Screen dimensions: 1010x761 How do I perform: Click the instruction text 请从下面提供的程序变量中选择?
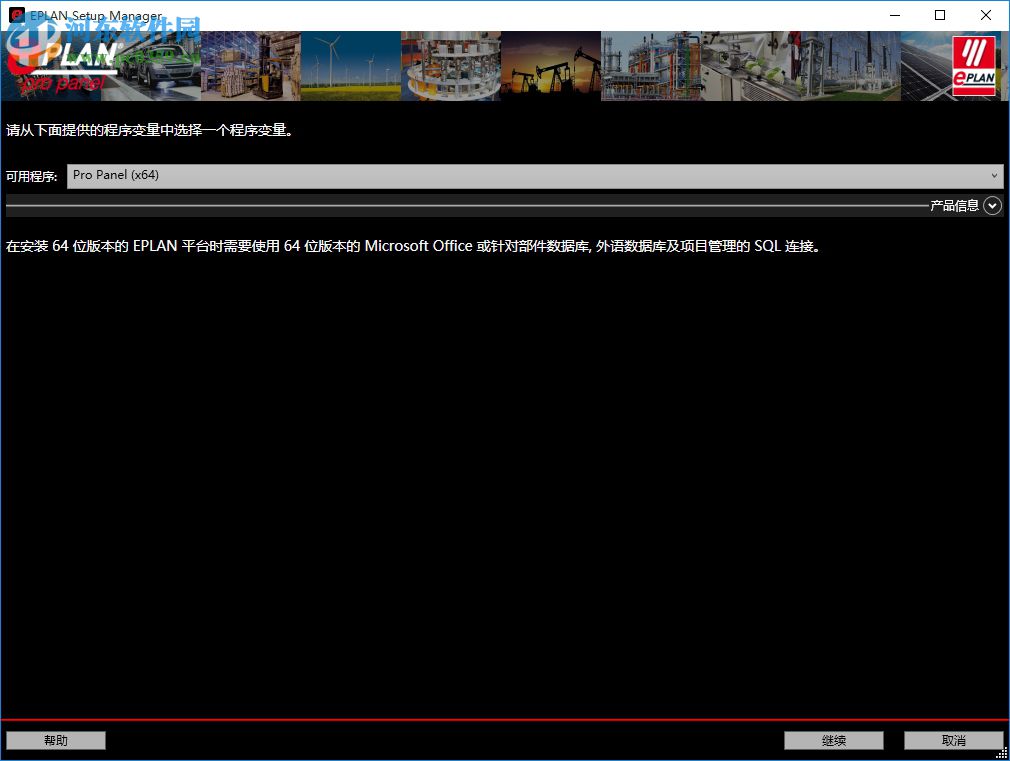point(149,130)
